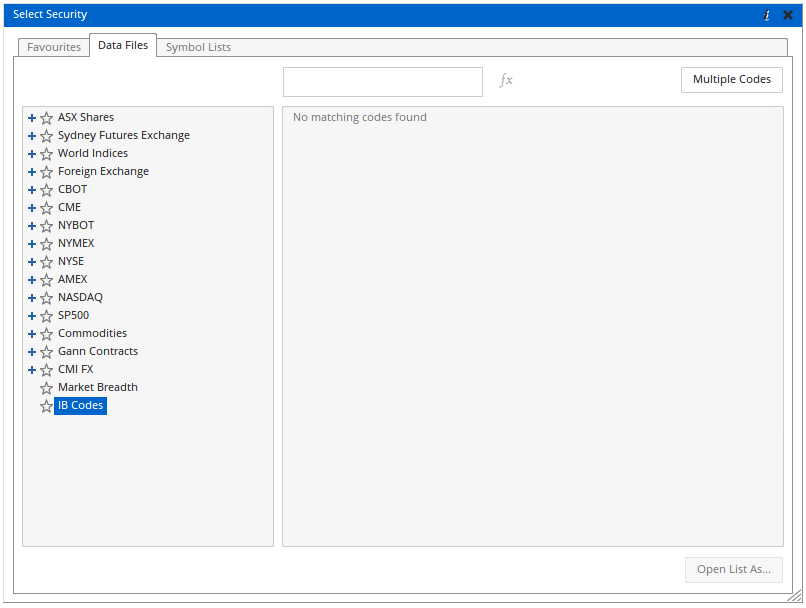This screenshot has height=608, width=806.
Task: Star the World Indices folder
Action: (x=46, y=154)
